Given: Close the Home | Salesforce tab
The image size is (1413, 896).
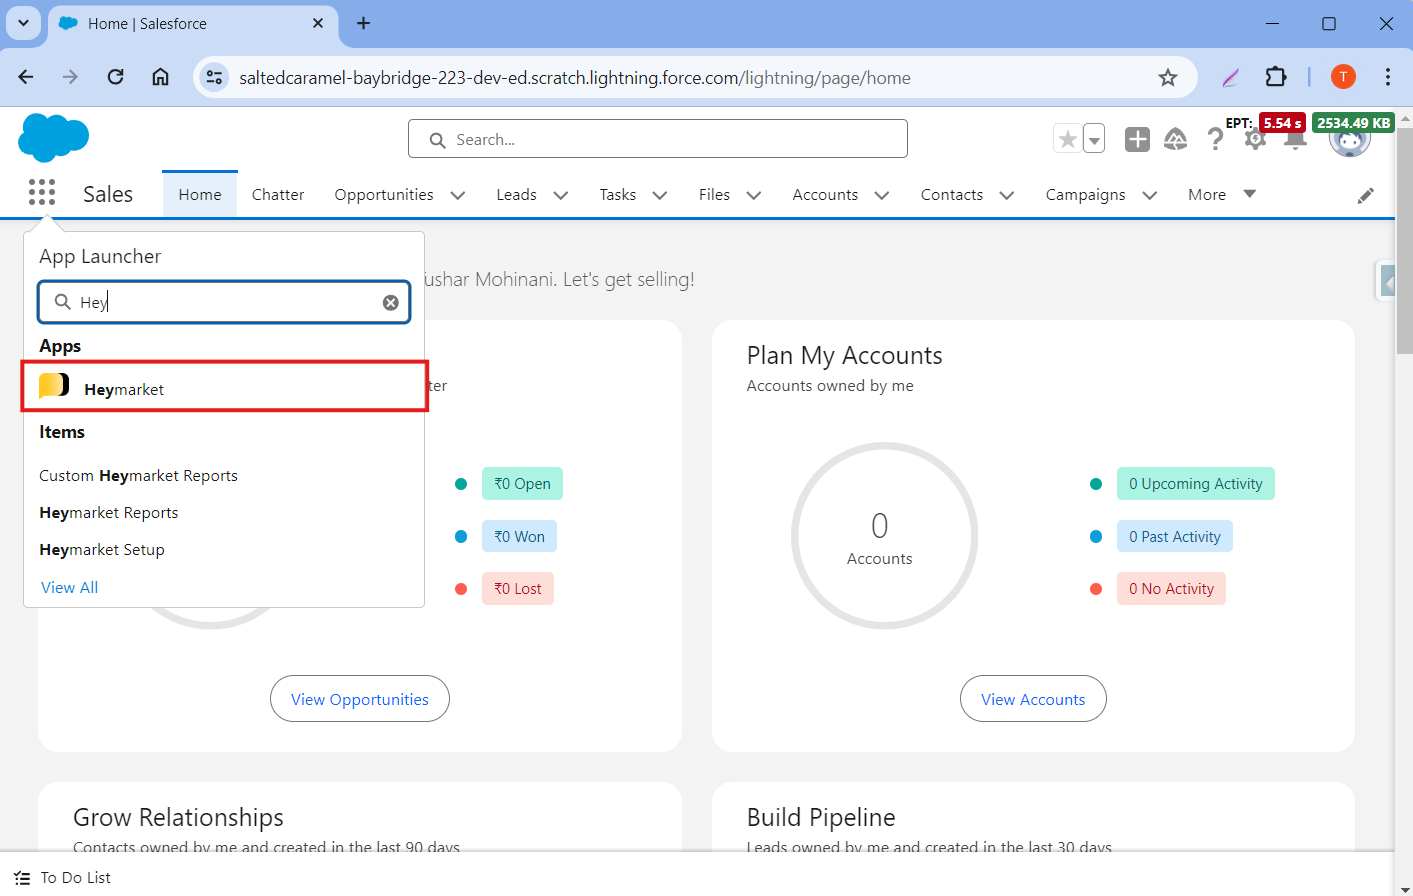Looking at the screenshot, I should (318, 23).
